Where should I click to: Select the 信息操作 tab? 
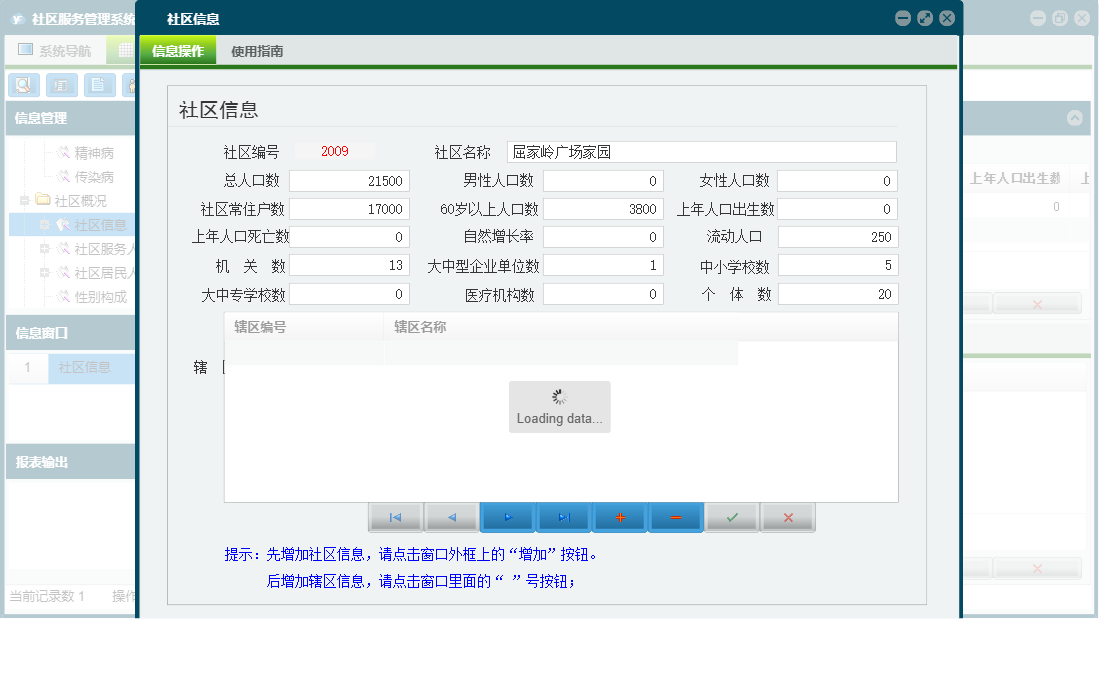pos(177,49)
